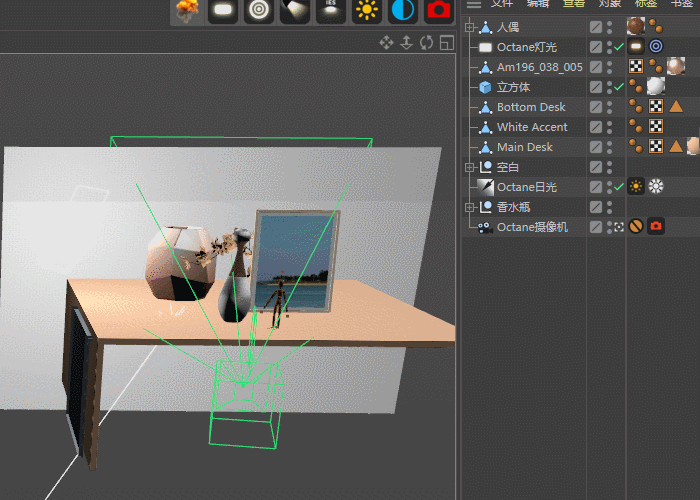Screen dimensions: 700x500
Task: Select the protection tag on Octane摄像机
Action: click(636, 226)
